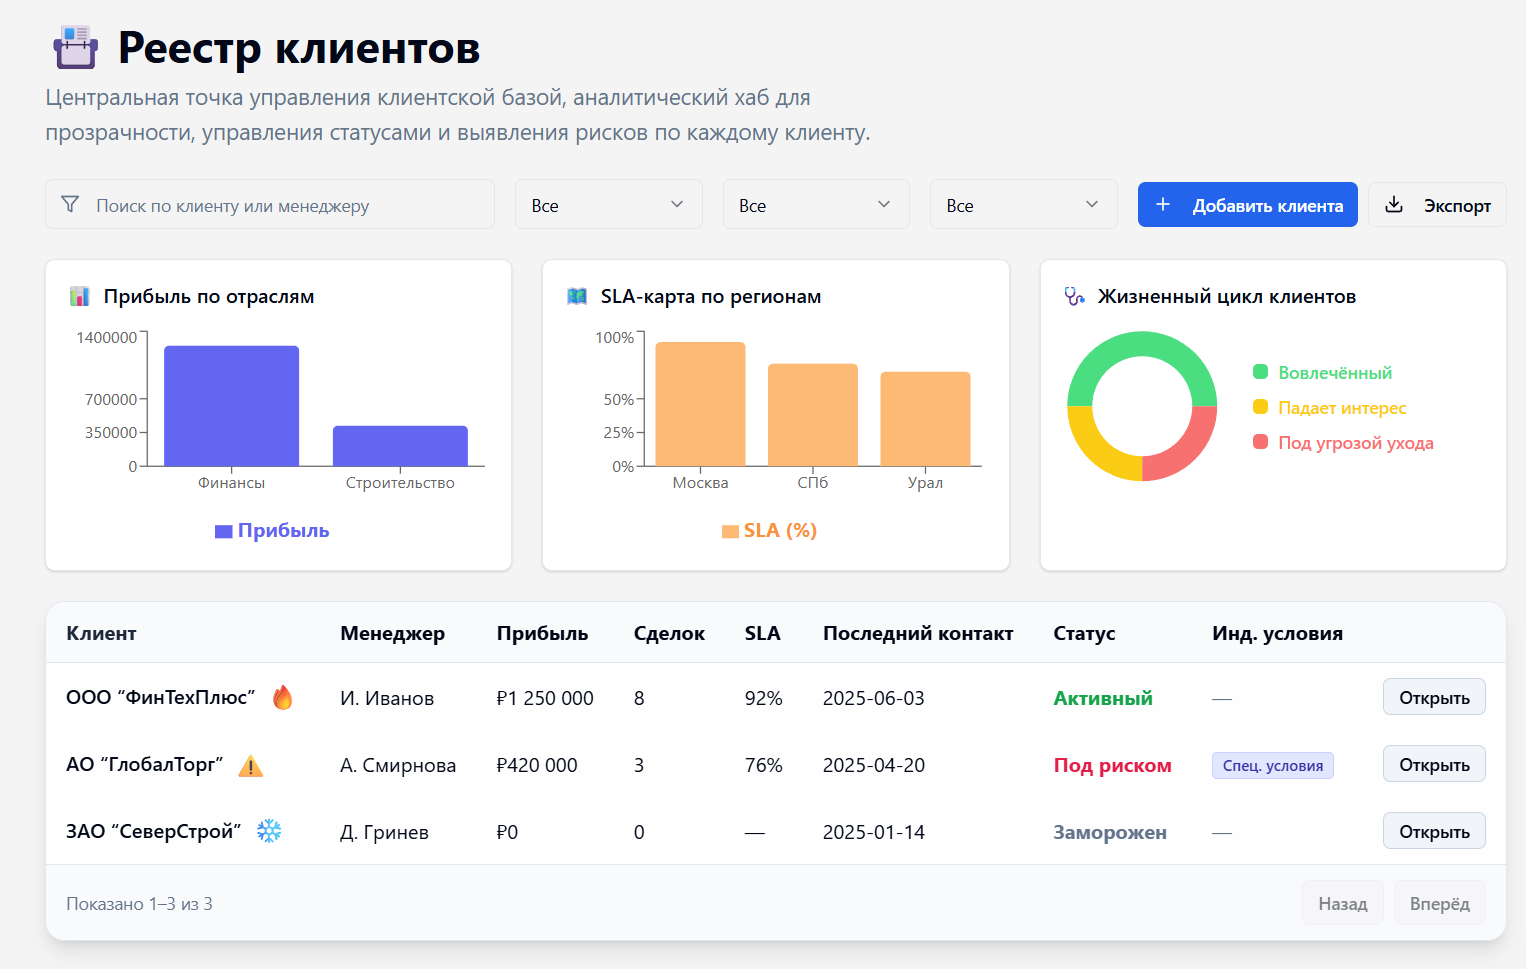Click the red Под угрозой ухода legend marker
Viewport: 1526px width, 969px height.
[x=1261, y=442]
